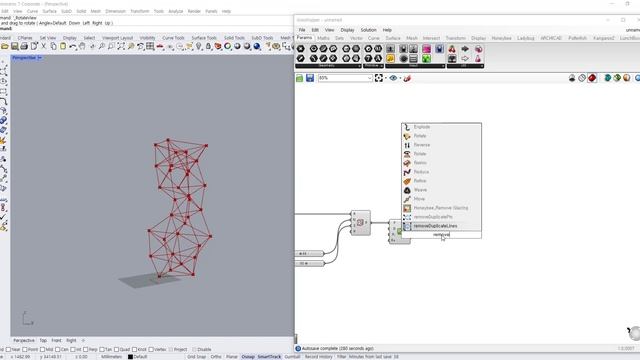Click sketch marker icon on Grasshopper toolbar
640x360 pixels.
pos(407,78)
